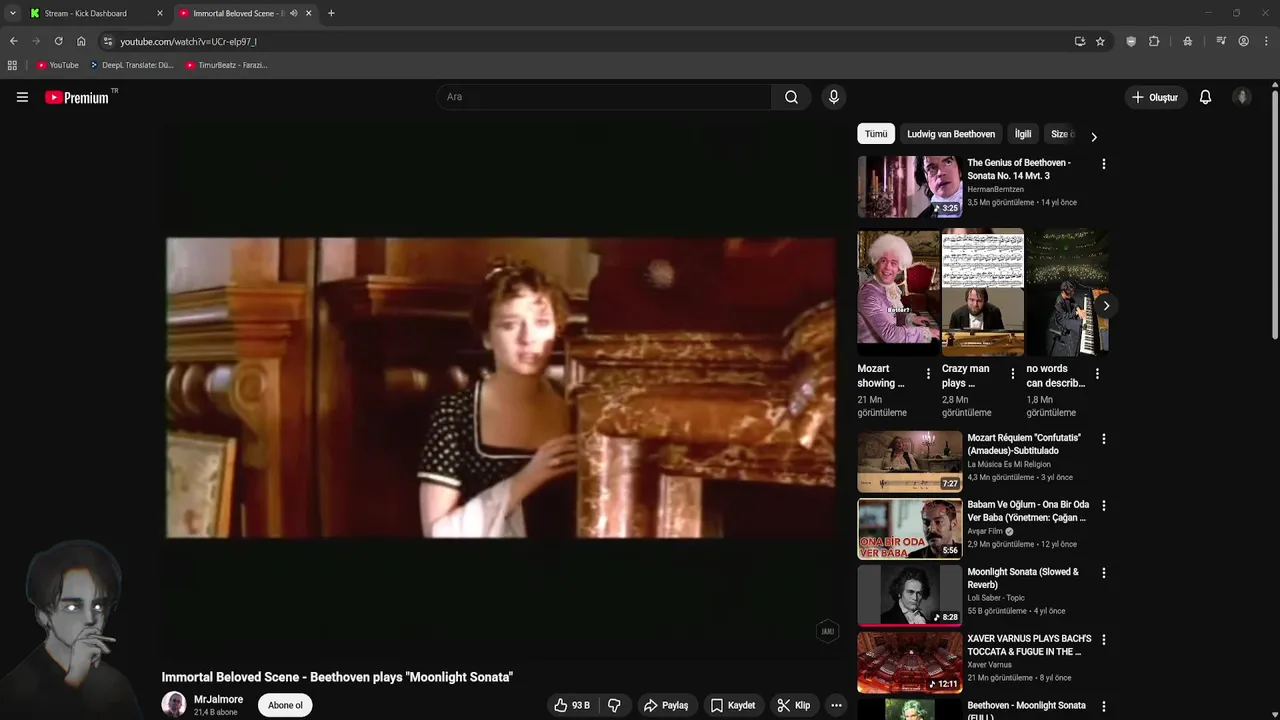Open the notifications bell

click(x=1205, y=97)
